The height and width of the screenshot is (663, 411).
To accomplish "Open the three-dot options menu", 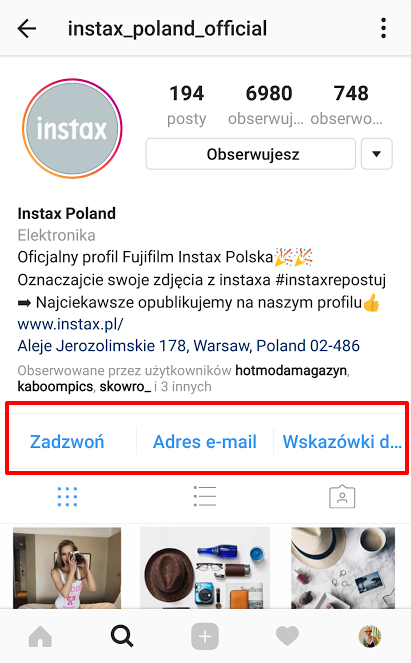I will (x=383, y=28).
